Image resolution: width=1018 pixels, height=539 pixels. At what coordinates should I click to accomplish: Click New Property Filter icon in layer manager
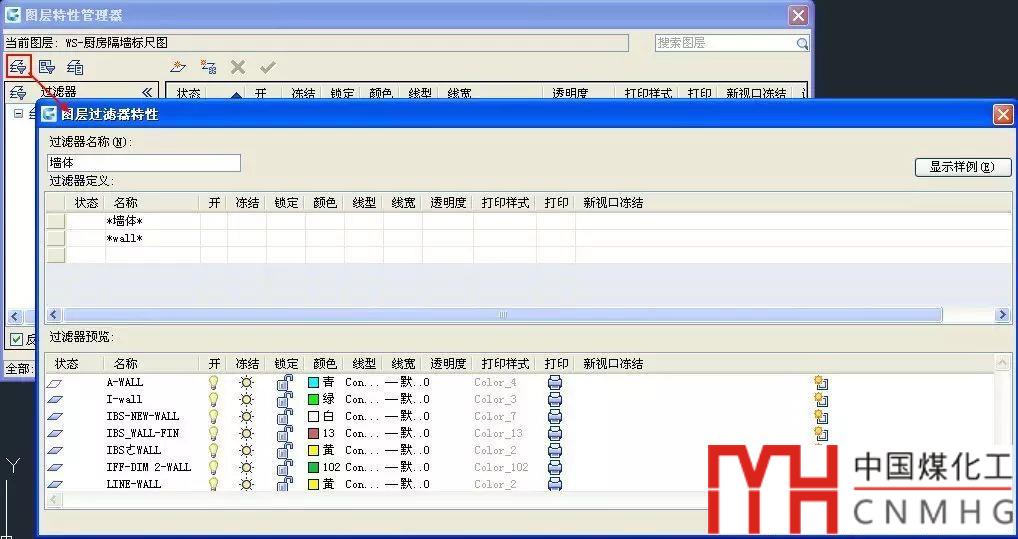(x=18, y=66)
